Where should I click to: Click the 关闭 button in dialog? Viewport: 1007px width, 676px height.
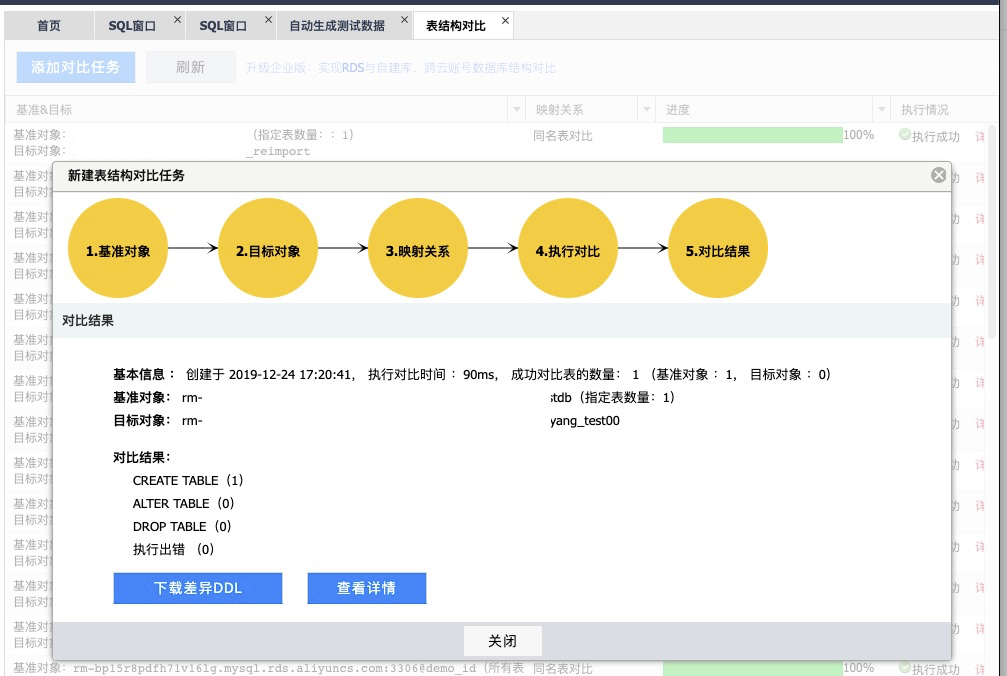[x=502, y=641]
